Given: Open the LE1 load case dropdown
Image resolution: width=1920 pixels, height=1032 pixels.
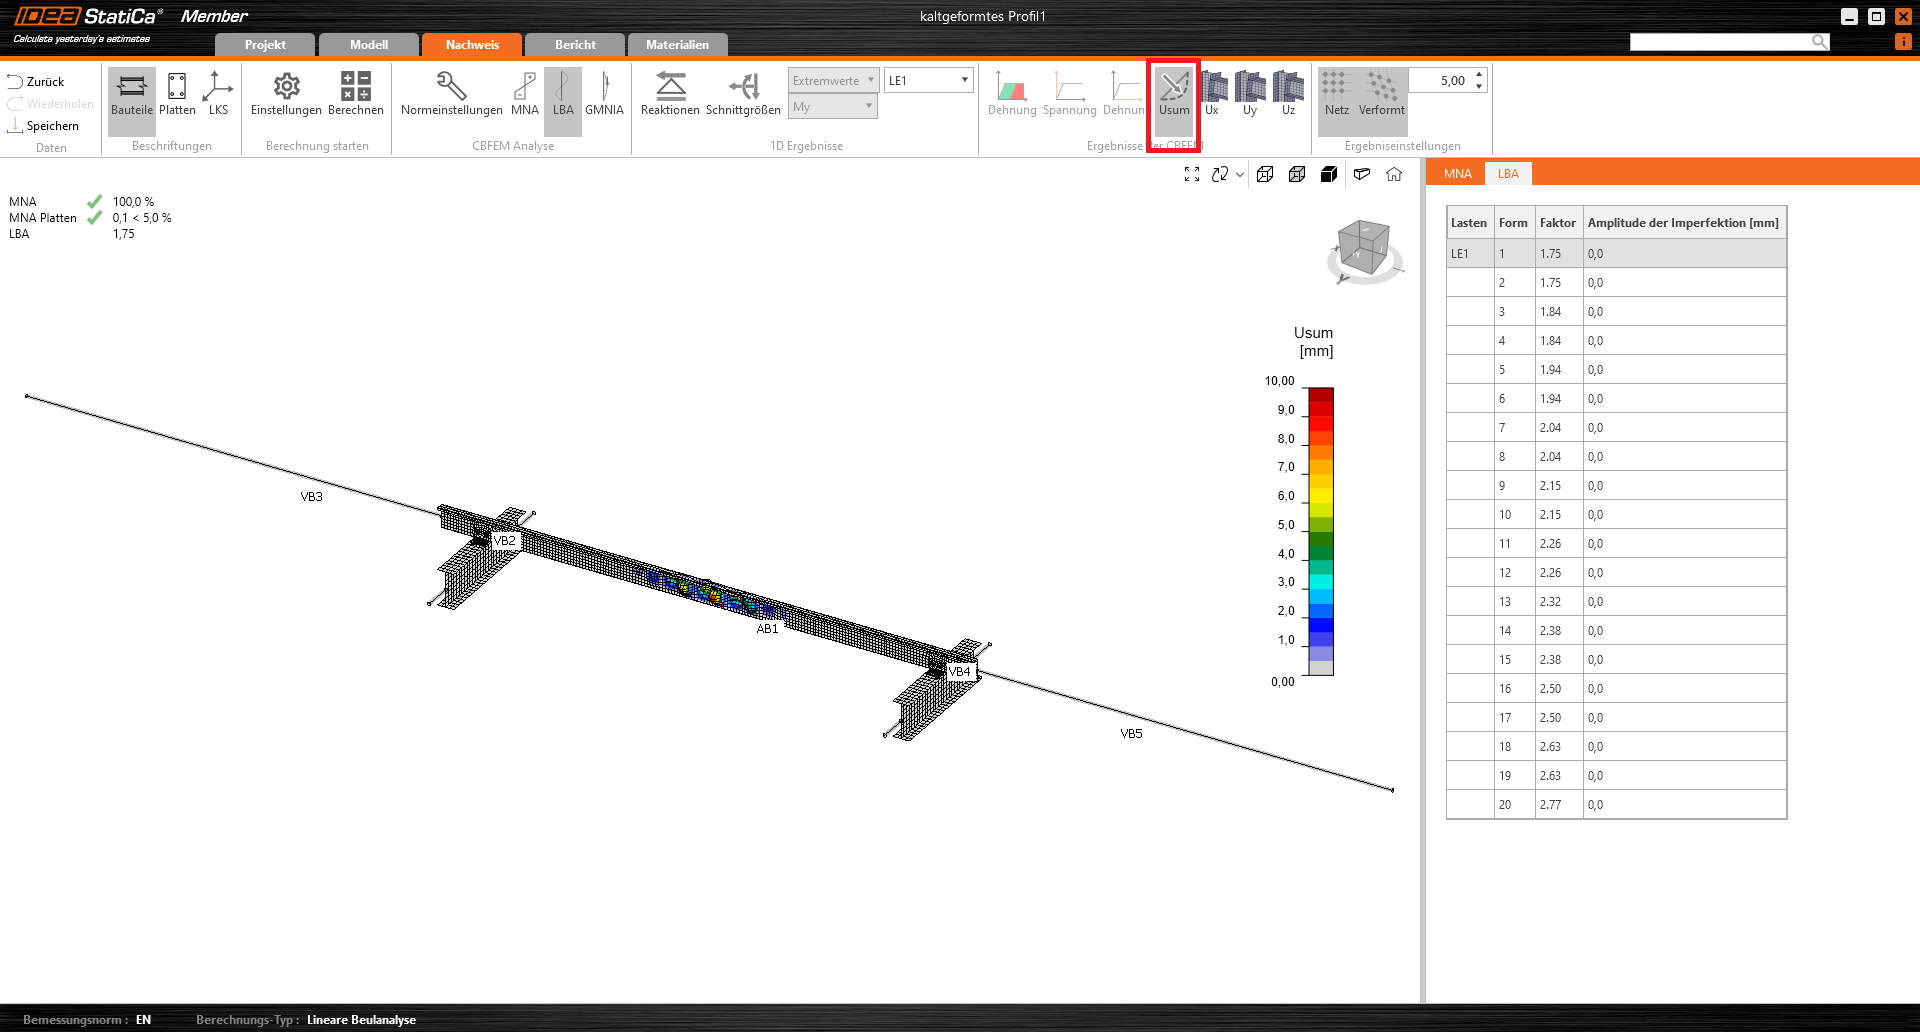Looking at the screenshot, I should point(929,80).
